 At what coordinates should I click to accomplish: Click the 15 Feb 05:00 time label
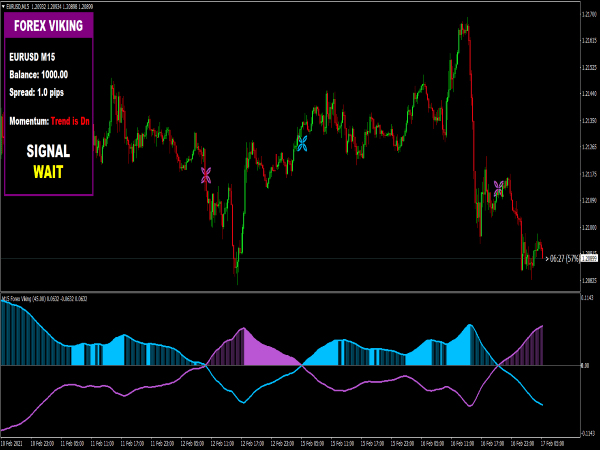click(x=312, y=443)
